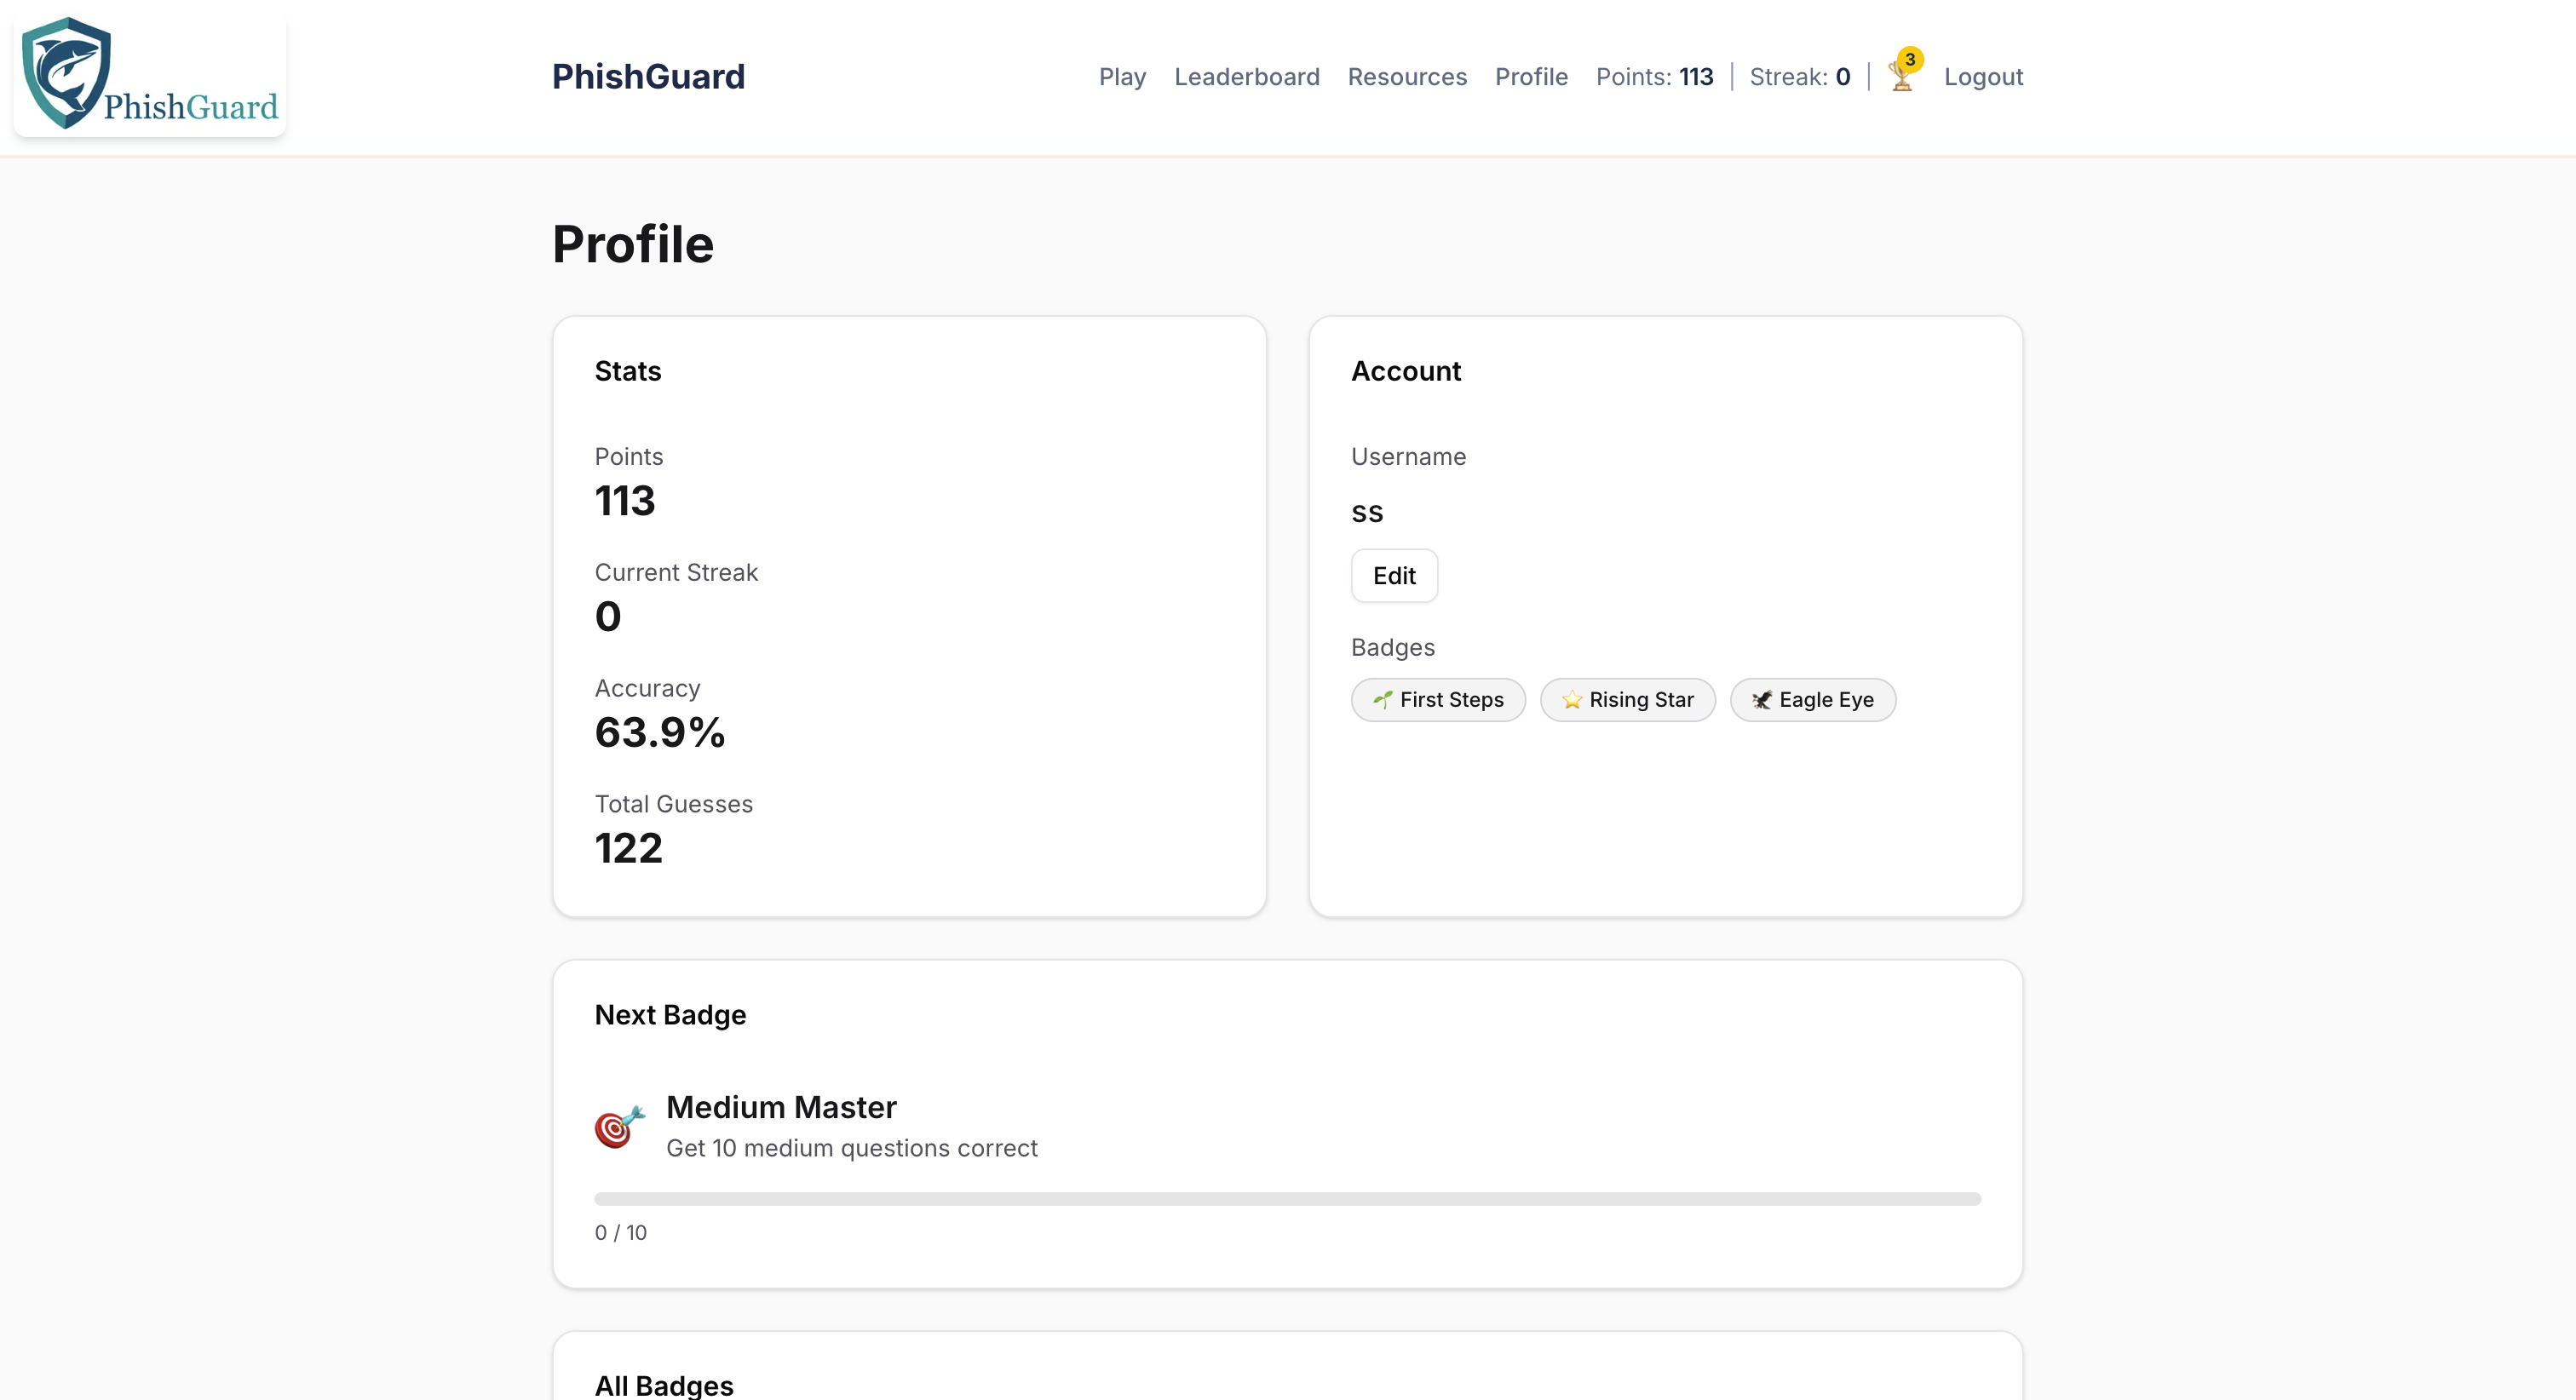
Task: Open the Resources menu item
Action: [1407, 77]
